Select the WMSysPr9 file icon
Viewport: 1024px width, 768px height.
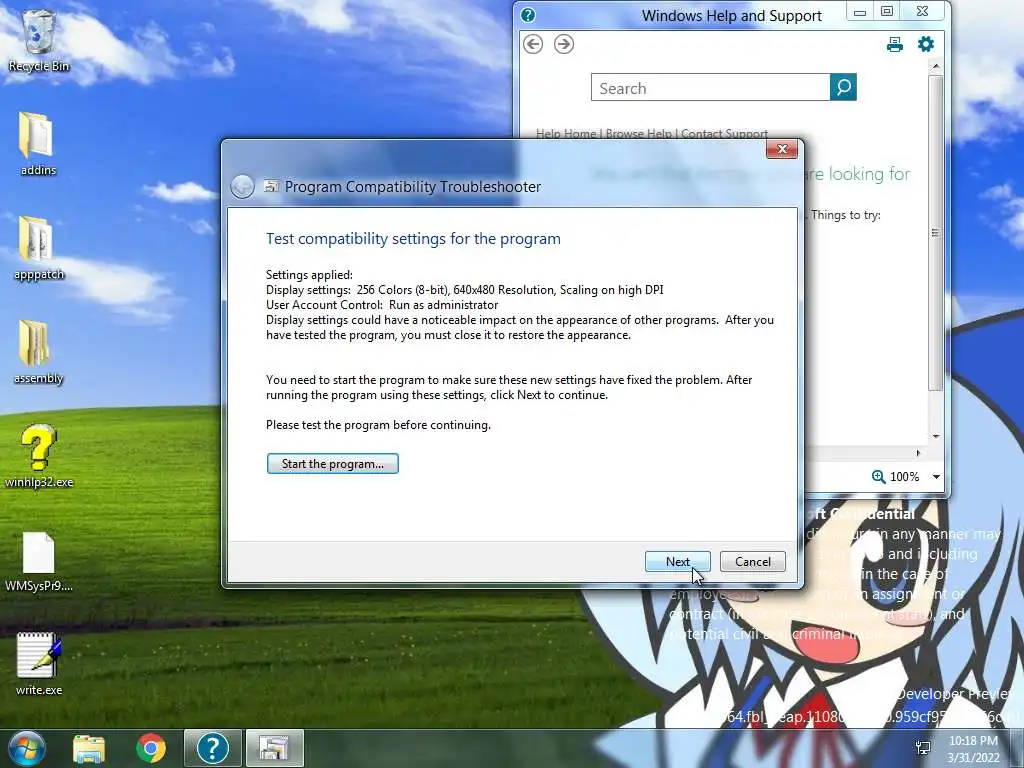click(39, 562)
